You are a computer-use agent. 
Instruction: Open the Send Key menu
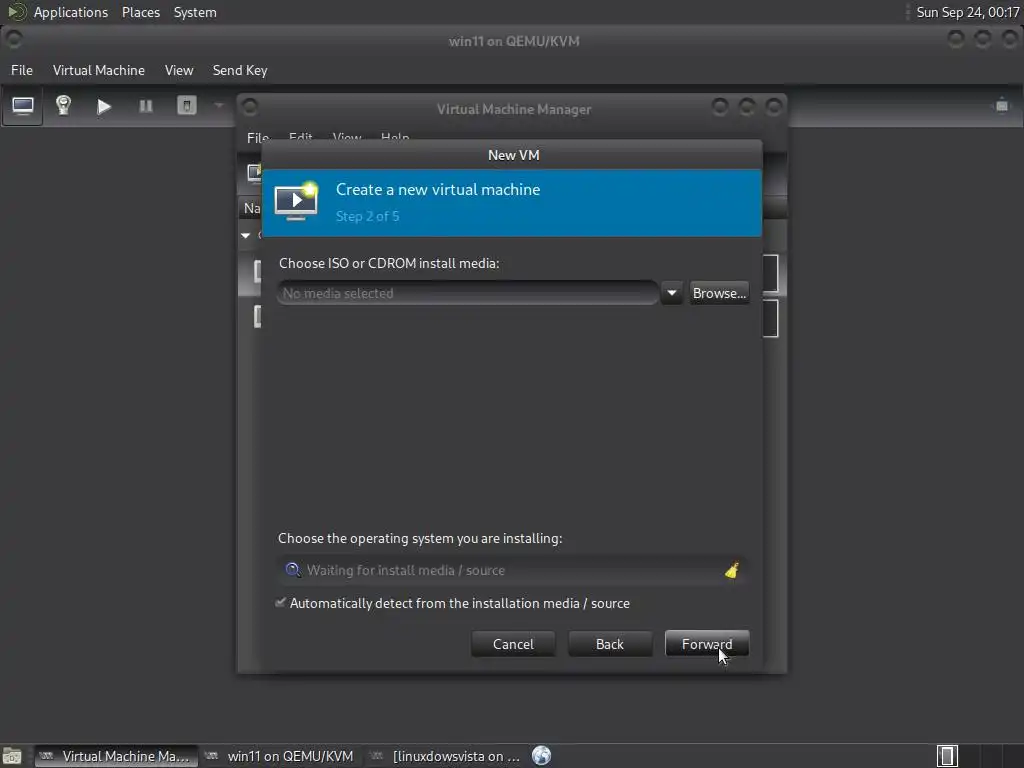(240, 70)
